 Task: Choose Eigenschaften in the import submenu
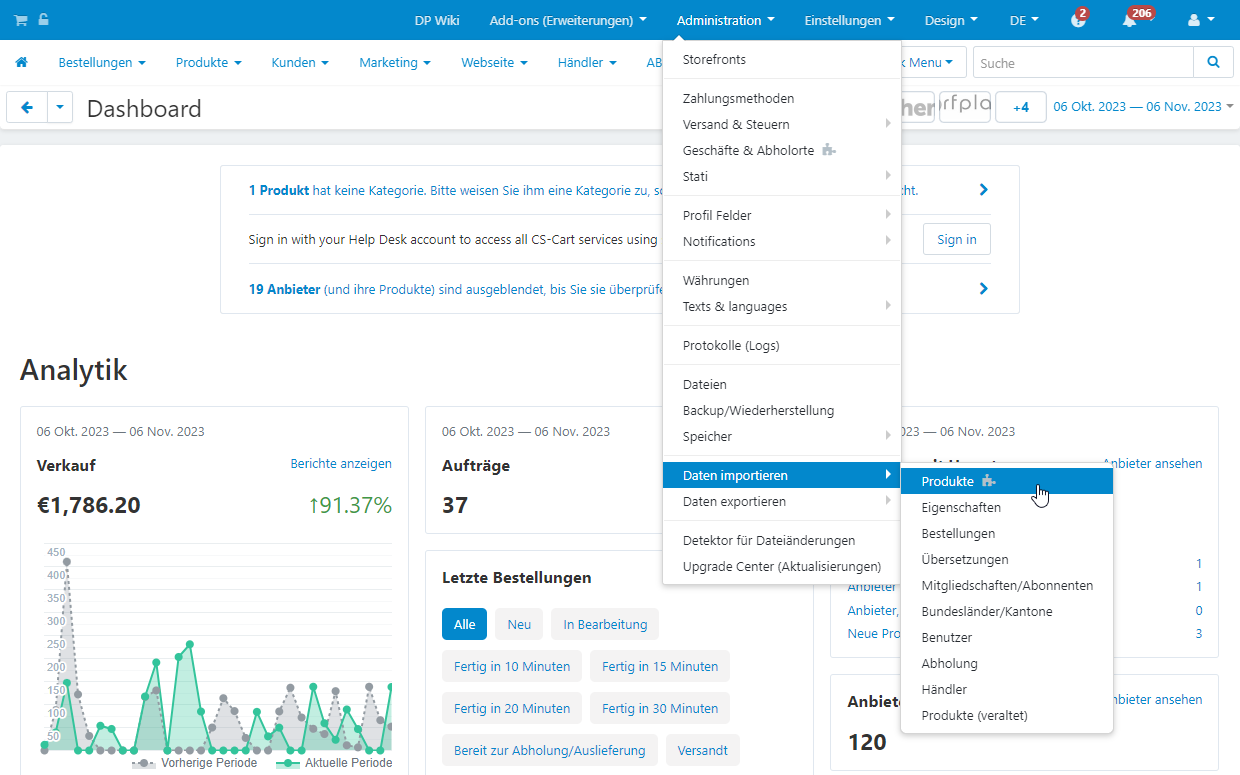pyautogui.click(x=1007, y=508)
